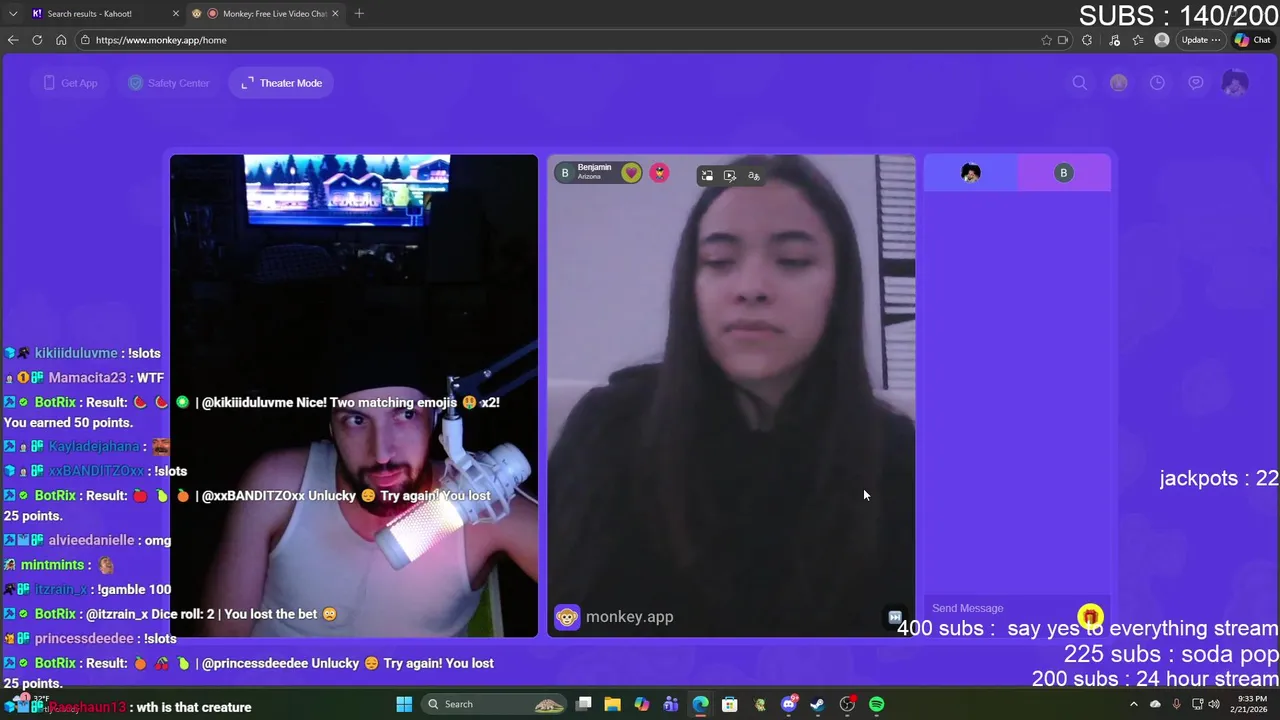The height and width of the screenshot is (720, 1280).
Task: Click the site info lock icon
Action: tap(86, 40)
